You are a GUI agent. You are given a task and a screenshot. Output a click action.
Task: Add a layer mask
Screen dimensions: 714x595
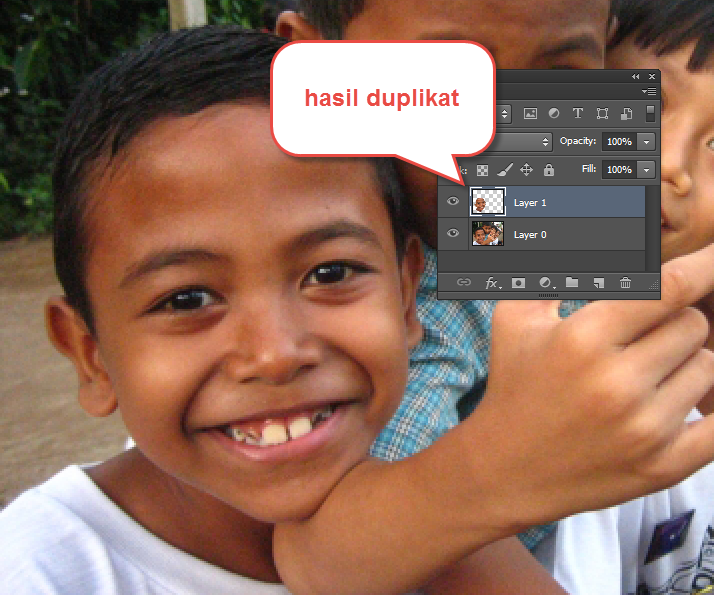point(518,283)
